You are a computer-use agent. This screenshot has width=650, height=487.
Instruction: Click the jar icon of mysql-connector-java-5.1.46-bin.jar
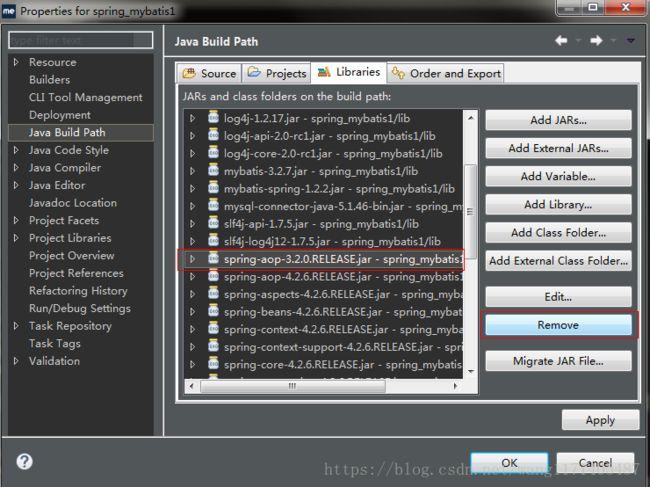point(213,205)
